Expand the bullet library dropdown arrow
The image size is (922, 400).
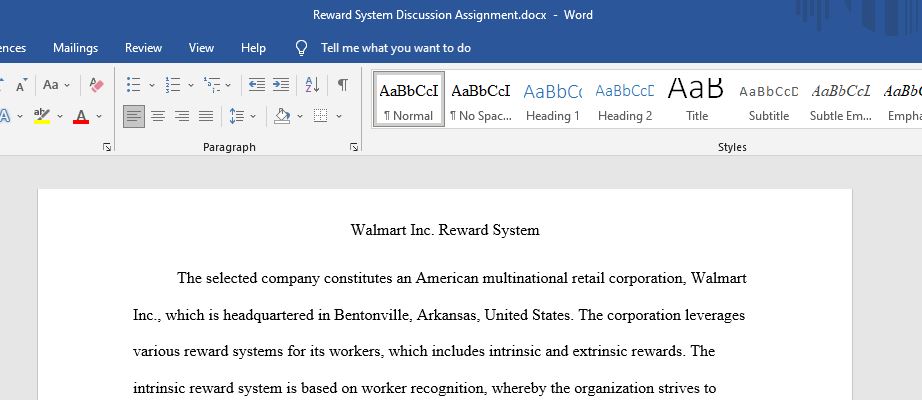152,85
